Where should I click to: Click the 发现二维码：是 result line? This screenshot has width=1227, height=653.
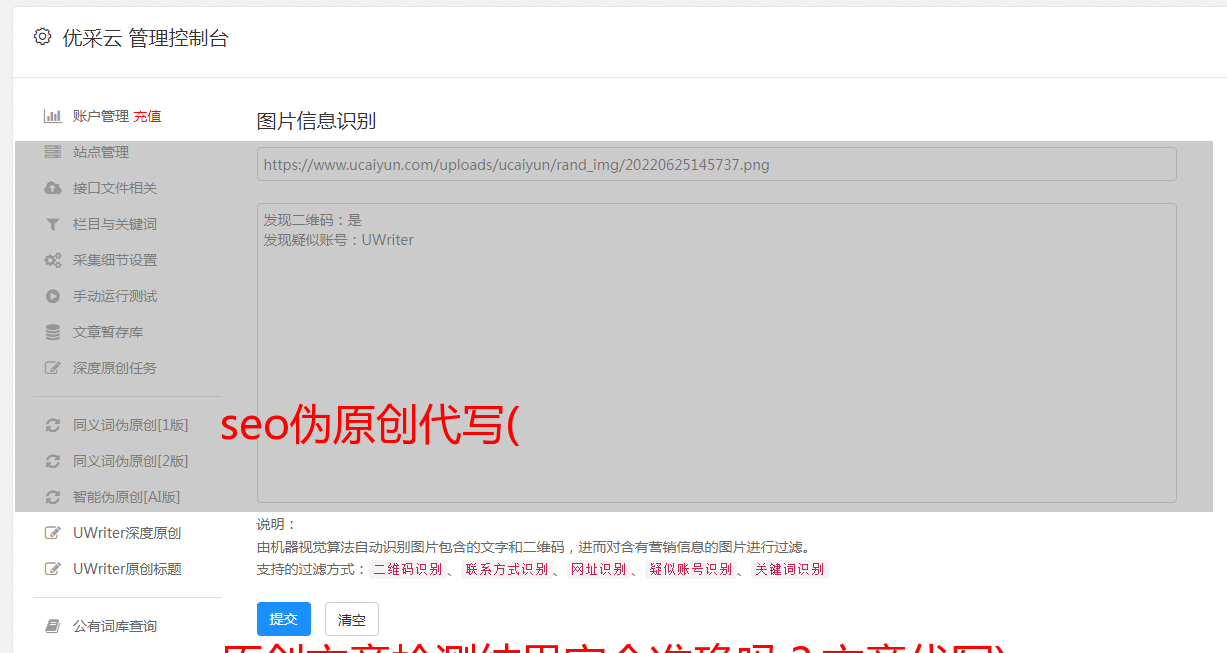tap(312, 220)
